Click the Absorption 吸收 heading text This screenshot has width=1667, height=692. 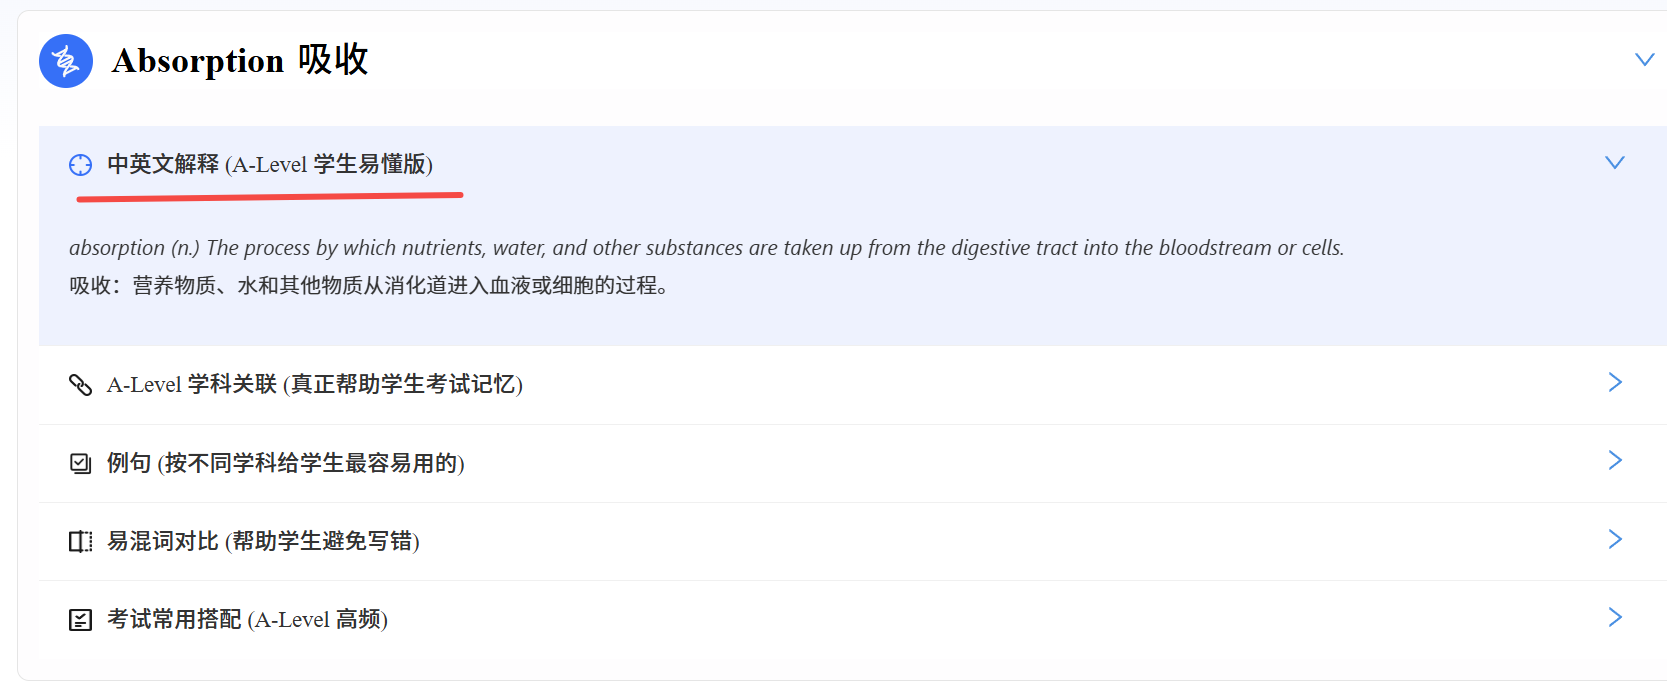tap(240, 61)
